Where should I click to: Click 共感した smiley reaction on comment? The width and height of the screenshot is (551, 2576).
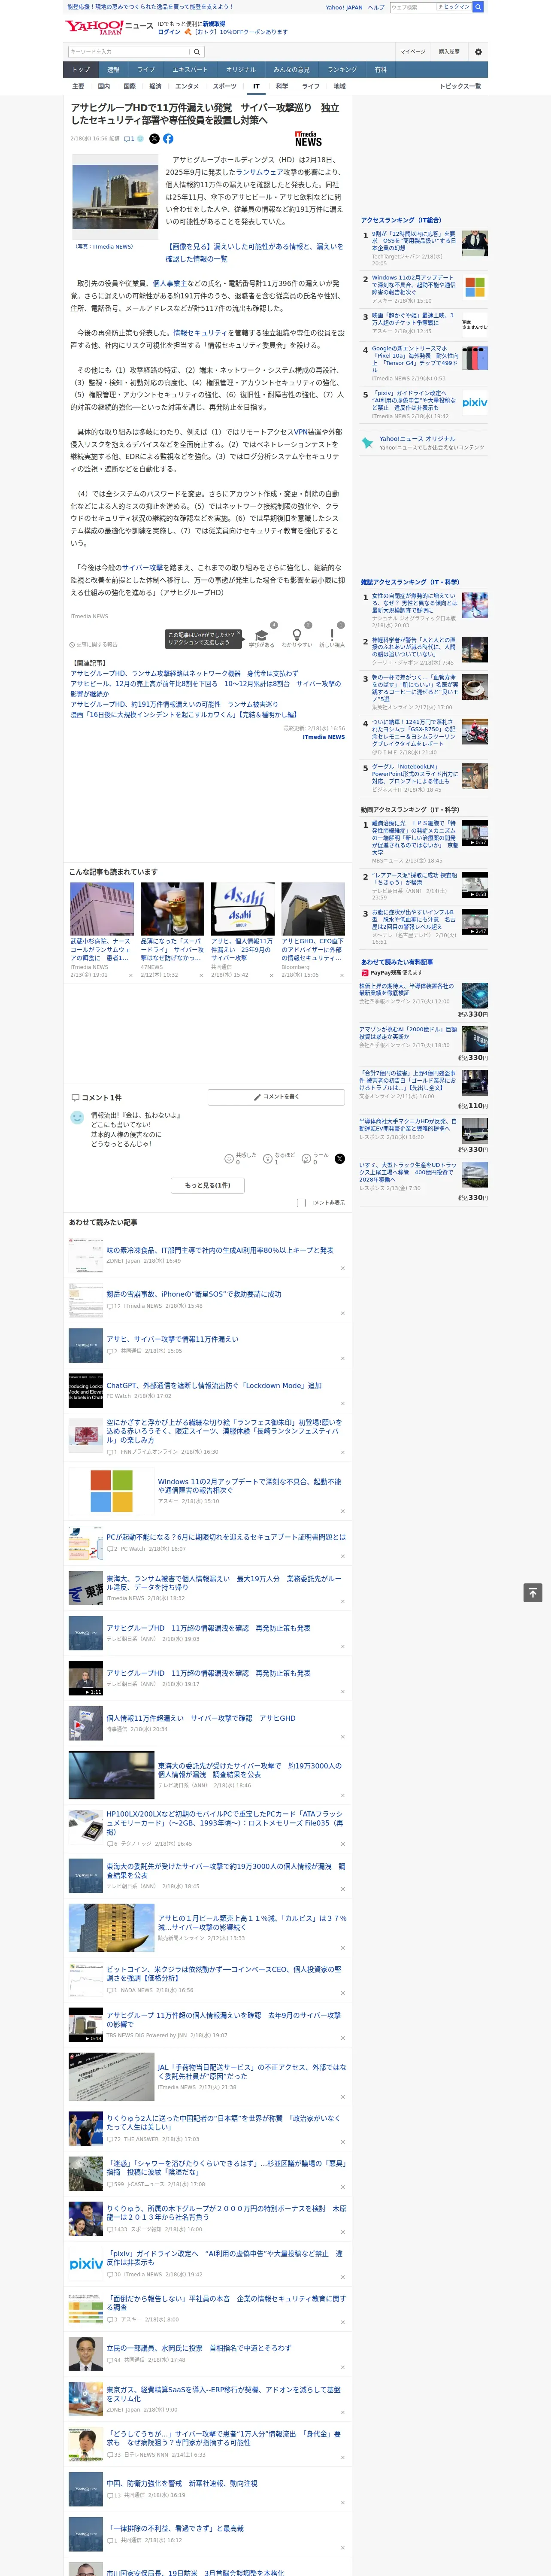(x=229, y=1159)
